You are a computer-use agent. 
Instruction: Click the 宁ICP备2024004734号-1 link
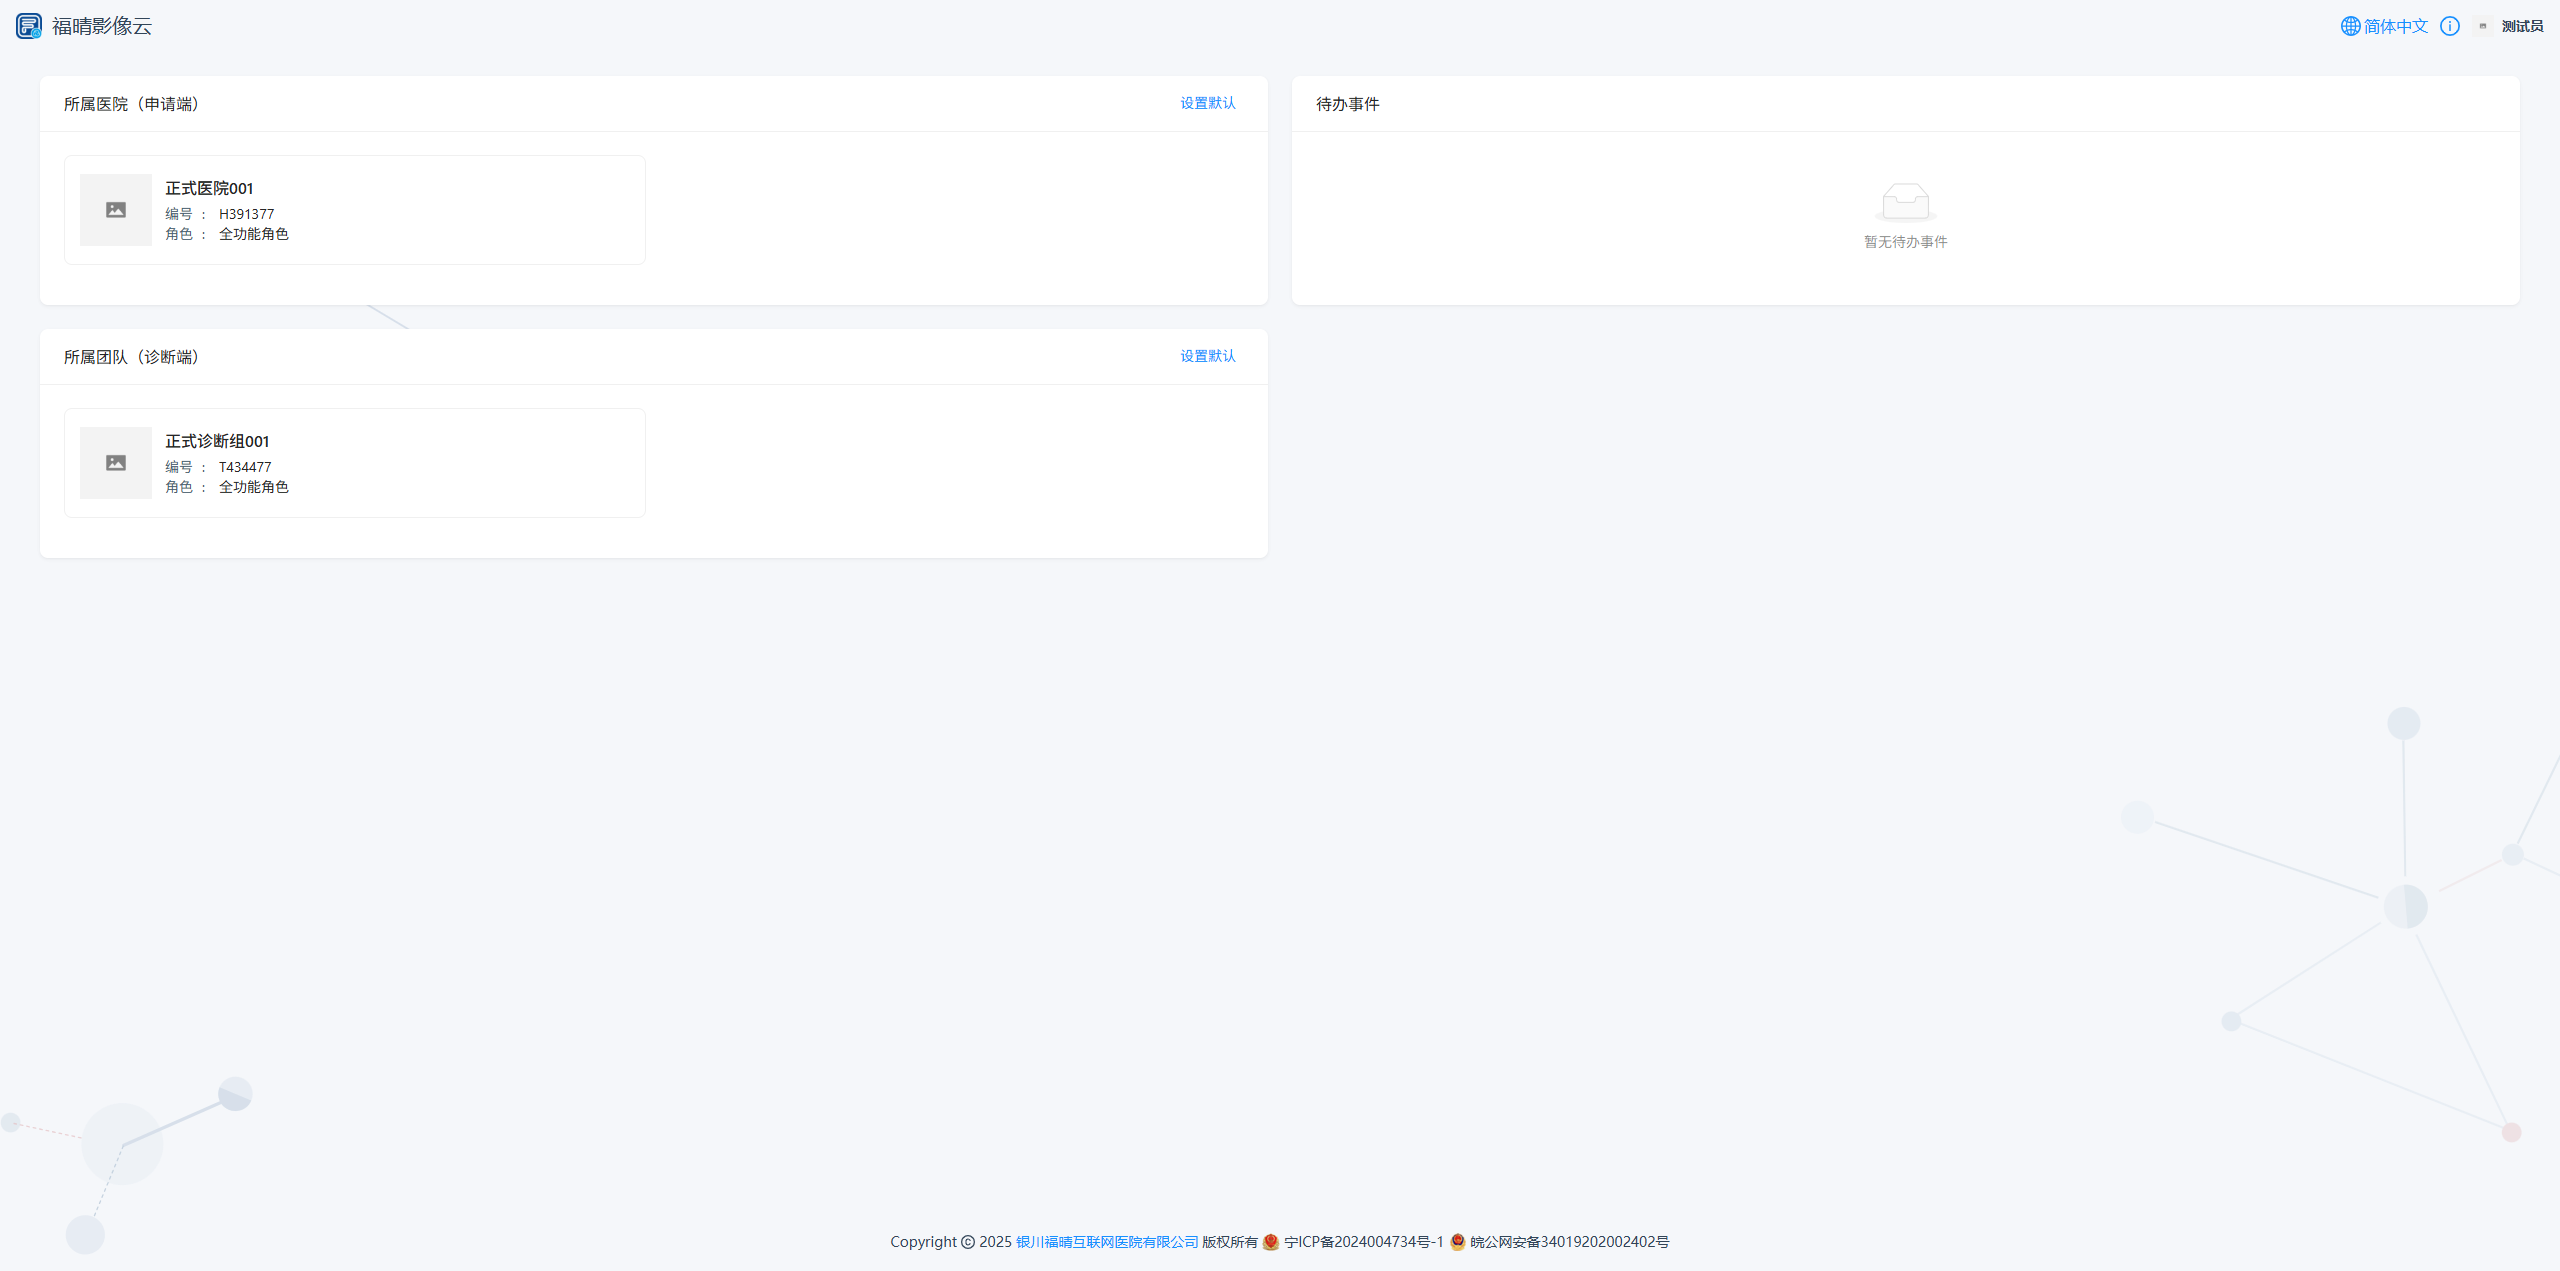pyautogui.click(x=1364, y=1242)
